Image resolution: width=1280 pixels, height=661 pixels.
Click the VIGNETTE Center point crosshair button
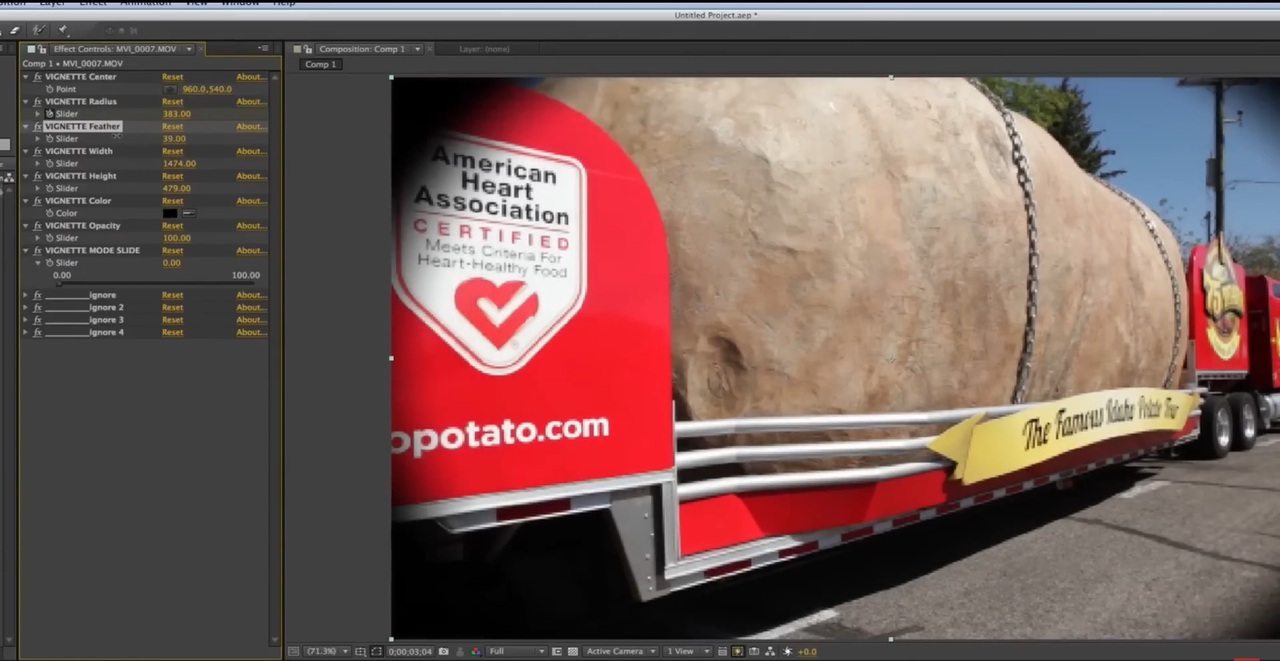click(170, 89)
